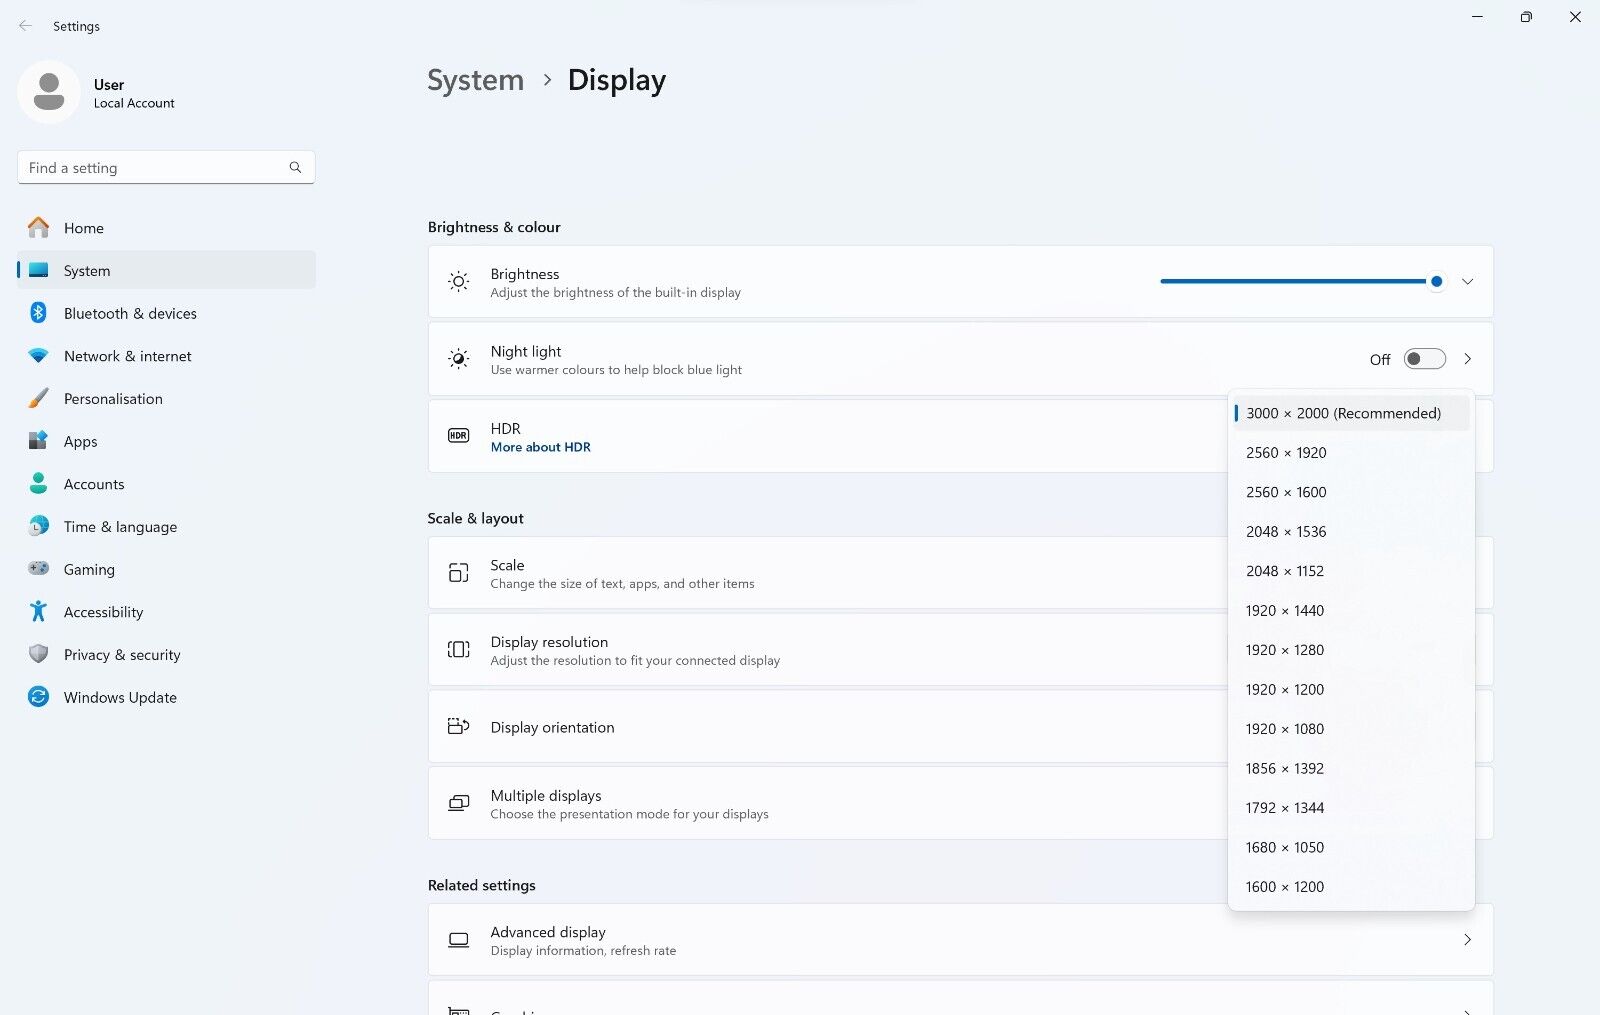
Task: Click the Night light icon
Action: [x=458, y=359]
